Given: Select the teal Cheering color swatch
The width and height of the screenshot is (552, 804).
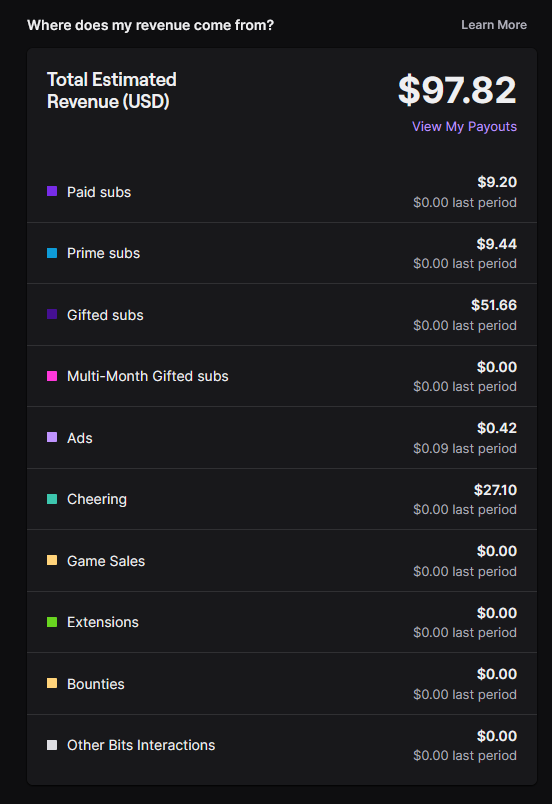Looking at the screenshot, I should click(52, 499).
